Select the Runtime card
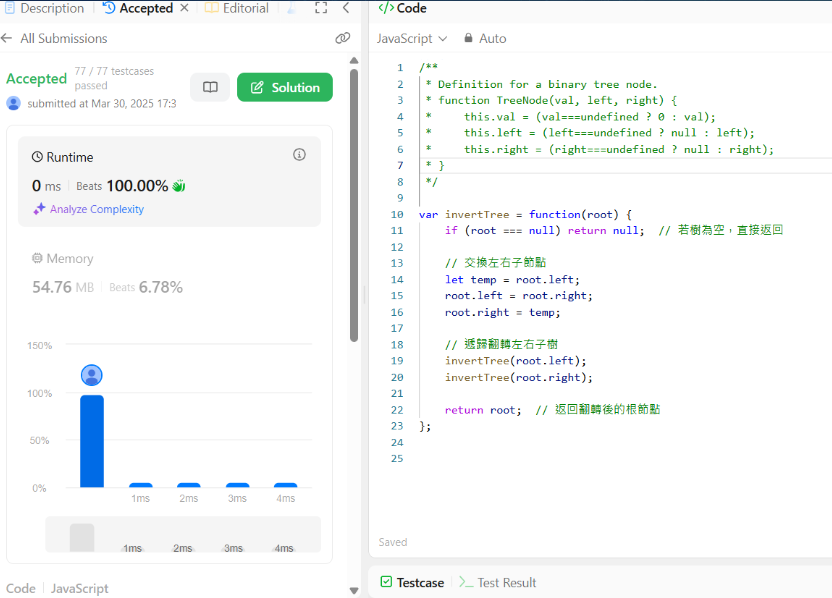 point(169,181)
